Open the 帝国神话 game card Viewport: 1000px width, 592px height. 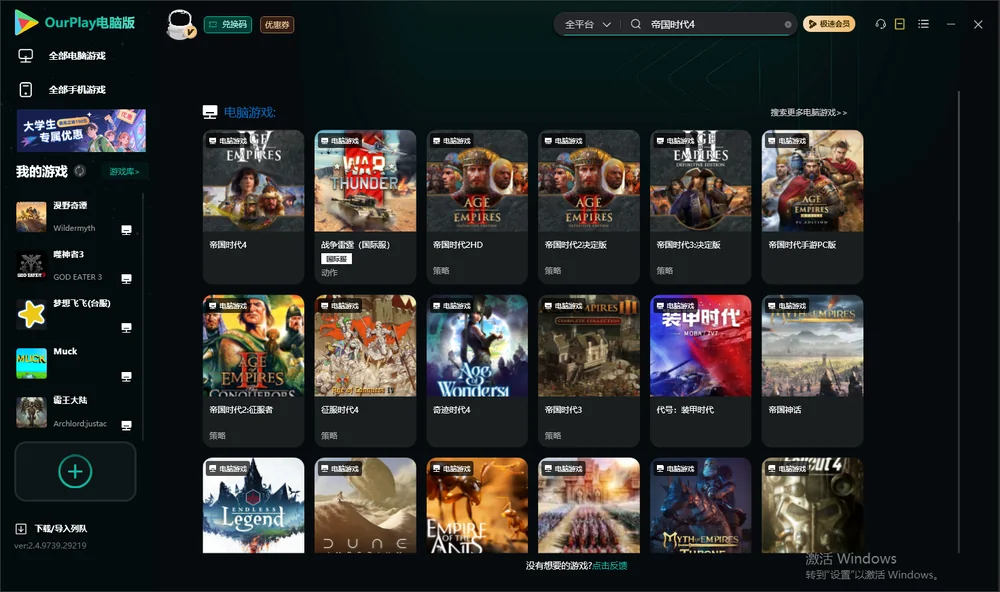tap(812, 371)
